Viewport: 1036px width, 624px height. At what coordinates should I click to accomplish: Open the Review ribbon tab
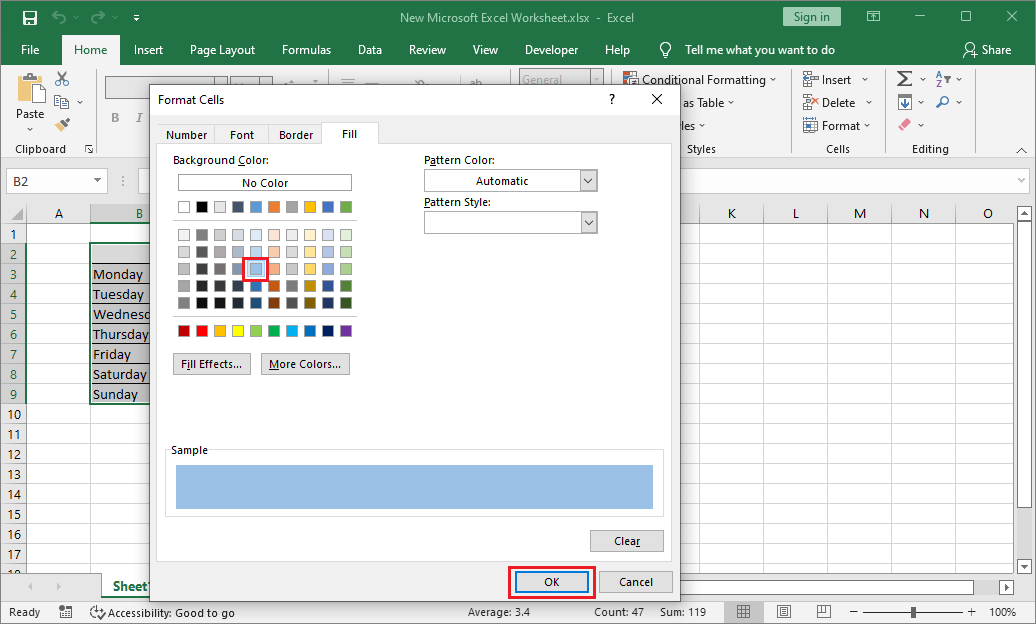coord(427,49)
